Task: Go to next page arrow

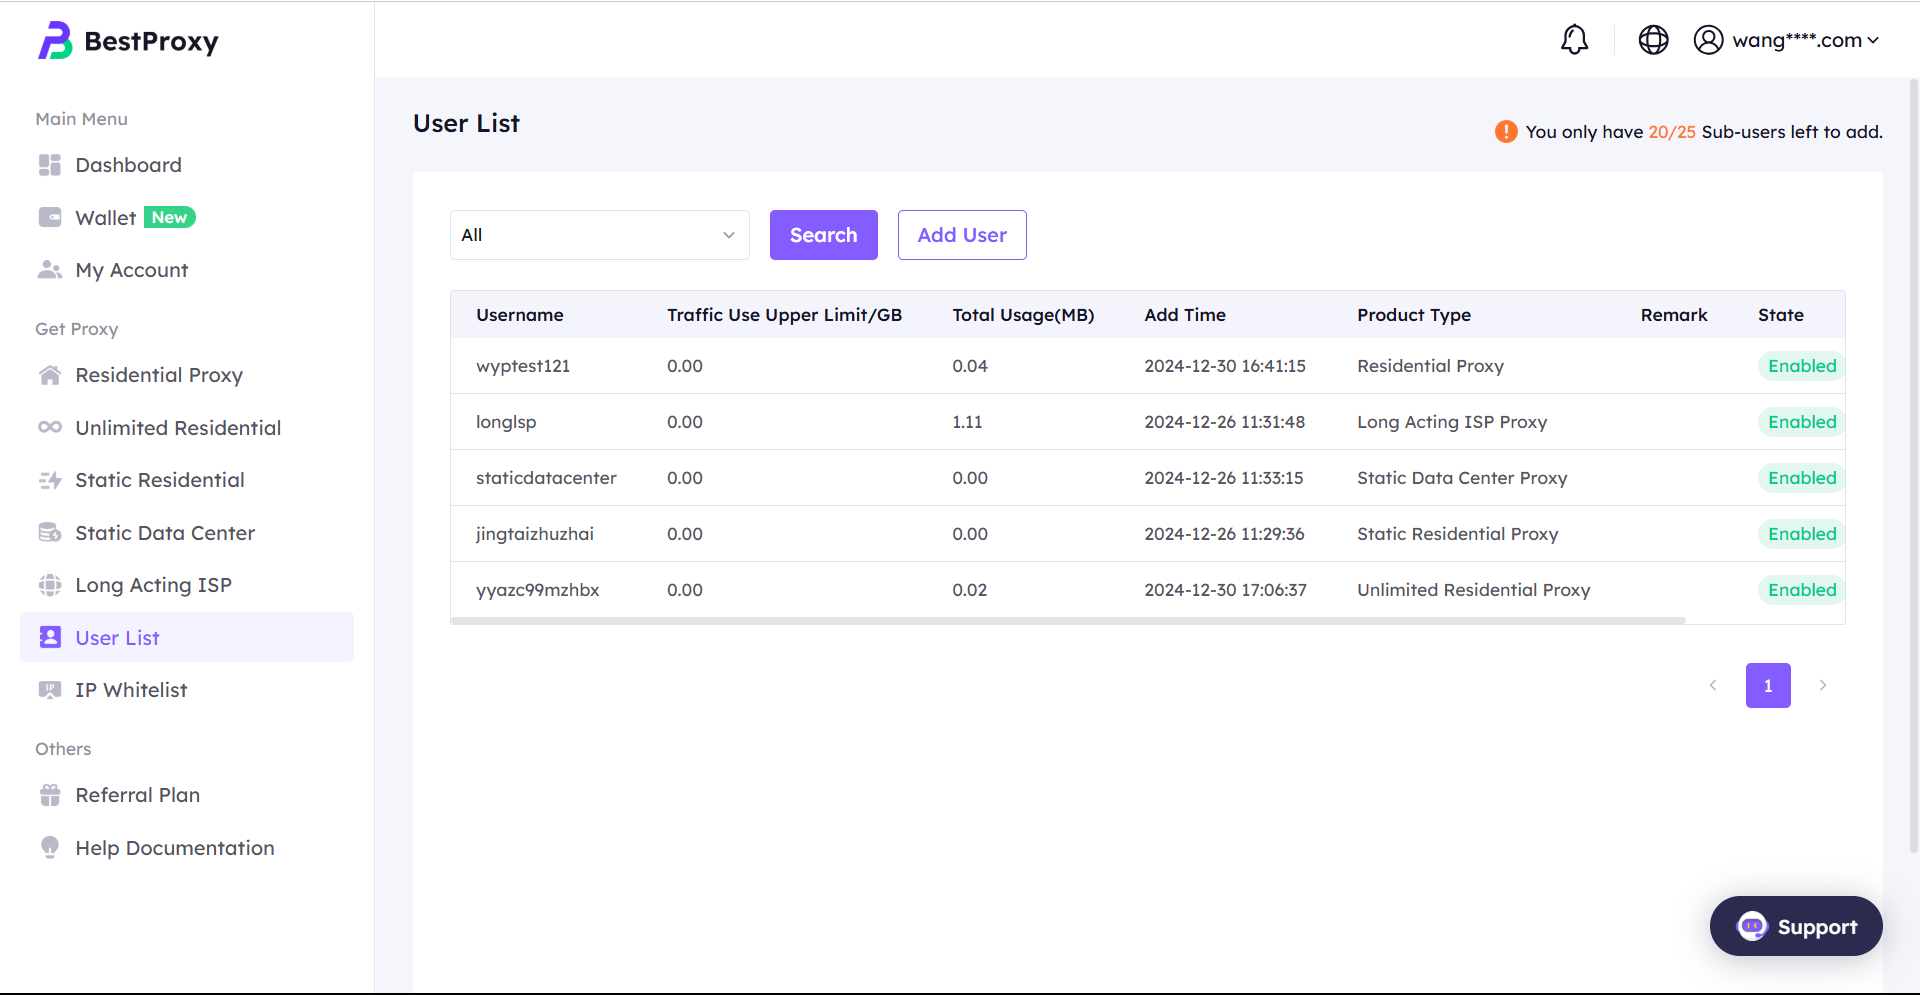Action: [x=1823, y=685]
